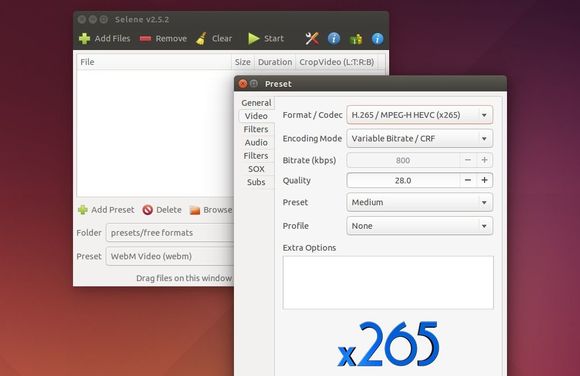Click the first blue info icon
The image size is (580, 376).
pos(334,38)
